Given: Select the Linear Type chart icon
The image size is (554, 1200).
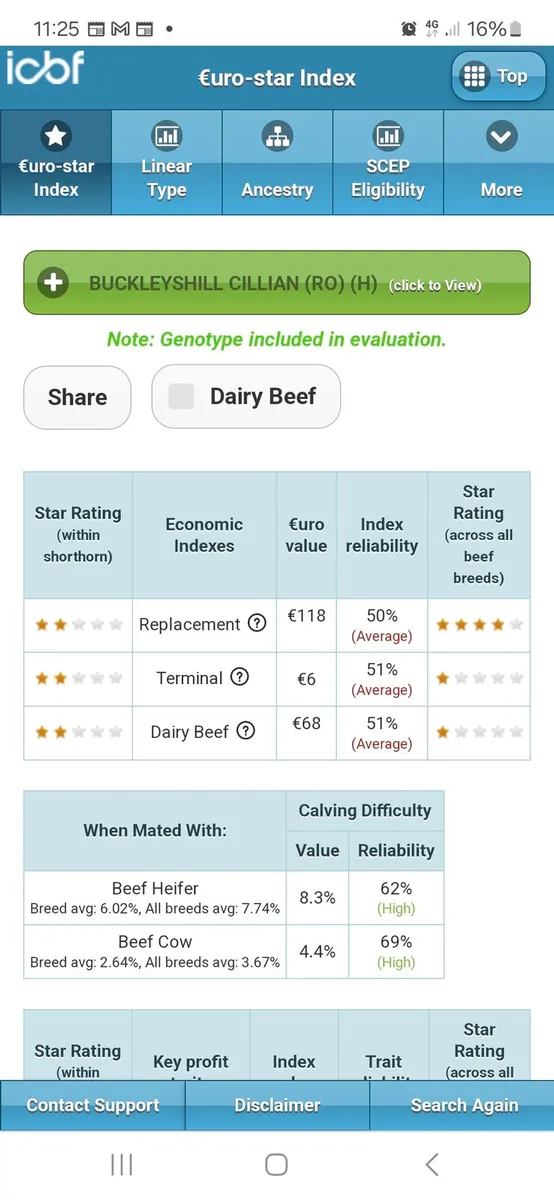Looking at the screenshot, I should point(166,137).
